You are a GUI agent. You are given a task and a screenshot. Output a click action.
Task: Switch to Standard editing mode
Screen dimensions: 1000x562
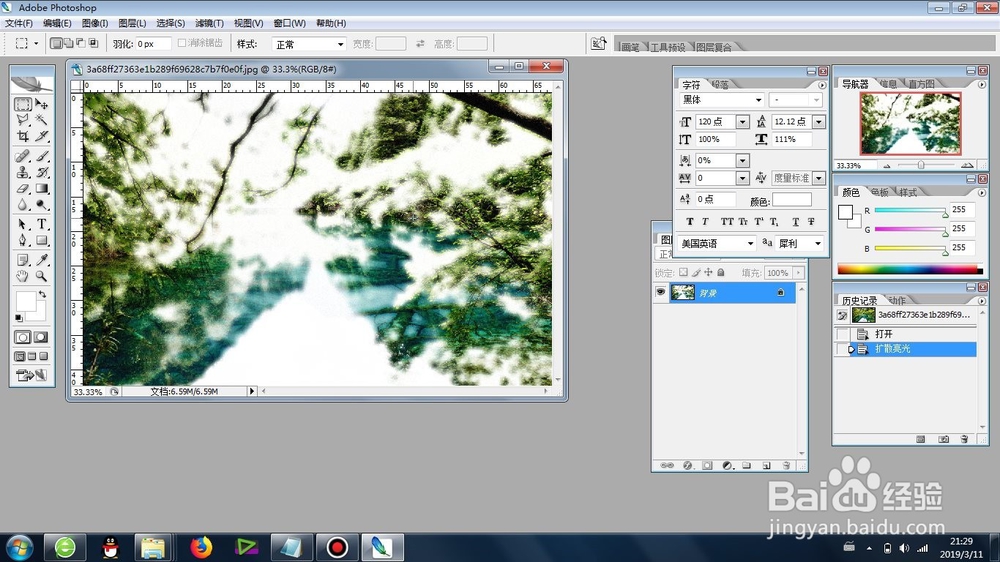(x=23, y=337)
